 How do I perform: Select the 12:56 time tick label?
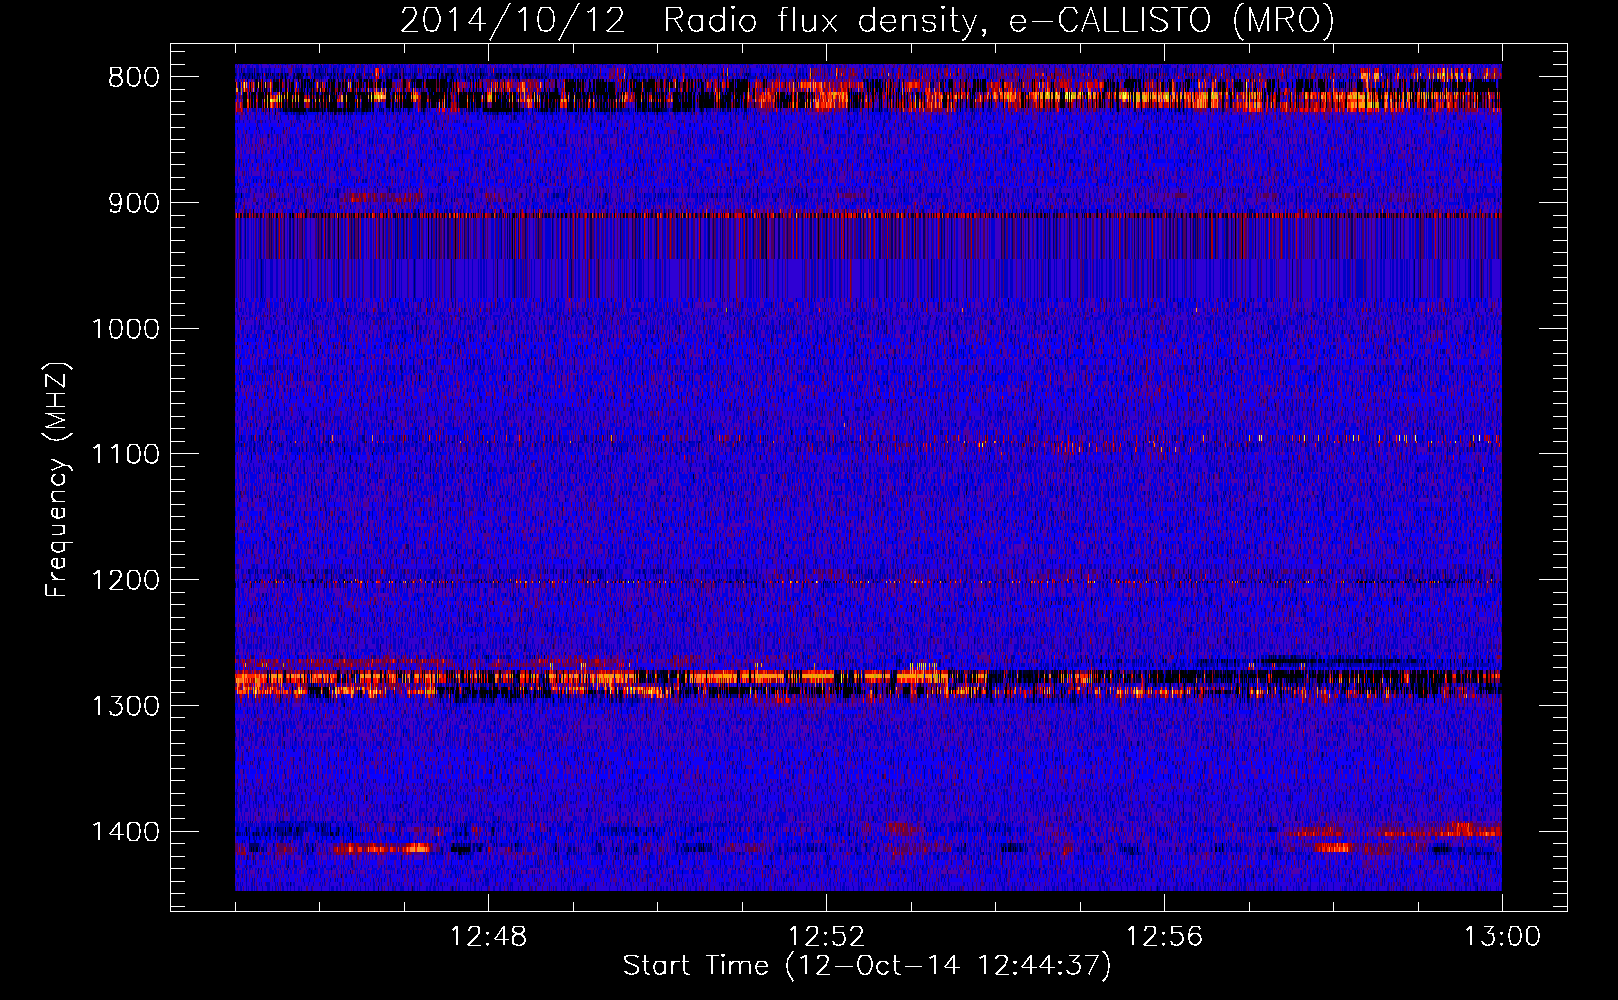pyautogui.click(x=1164, y=937)
